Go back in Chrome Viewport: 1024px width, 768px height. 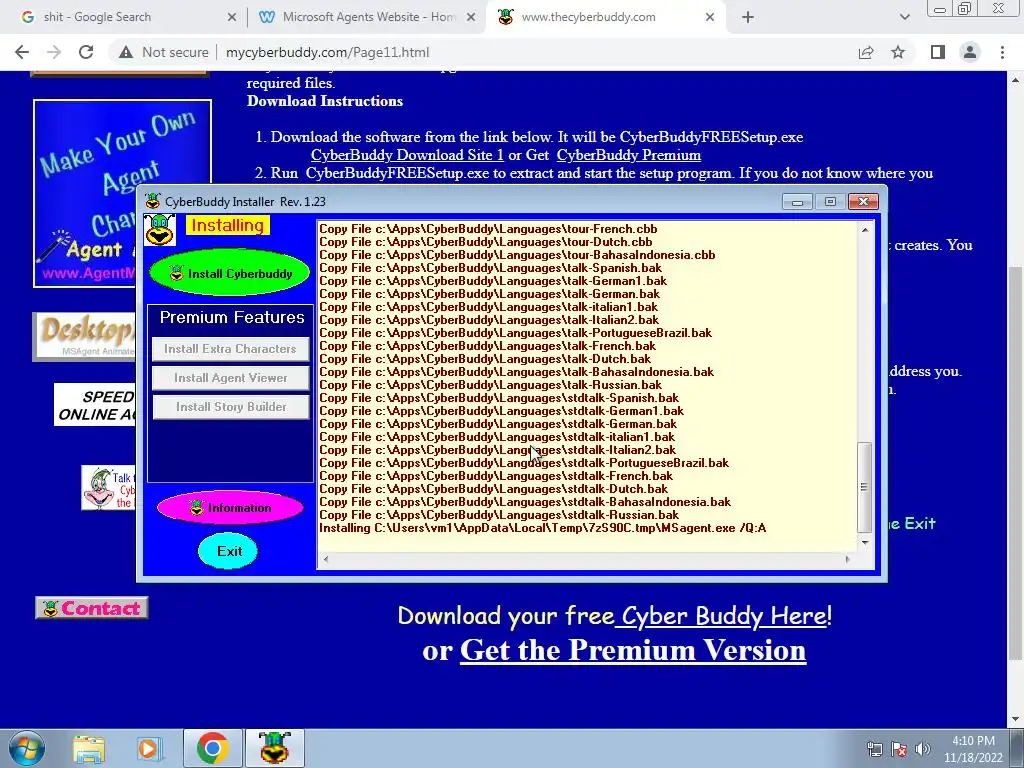(22, 52)
